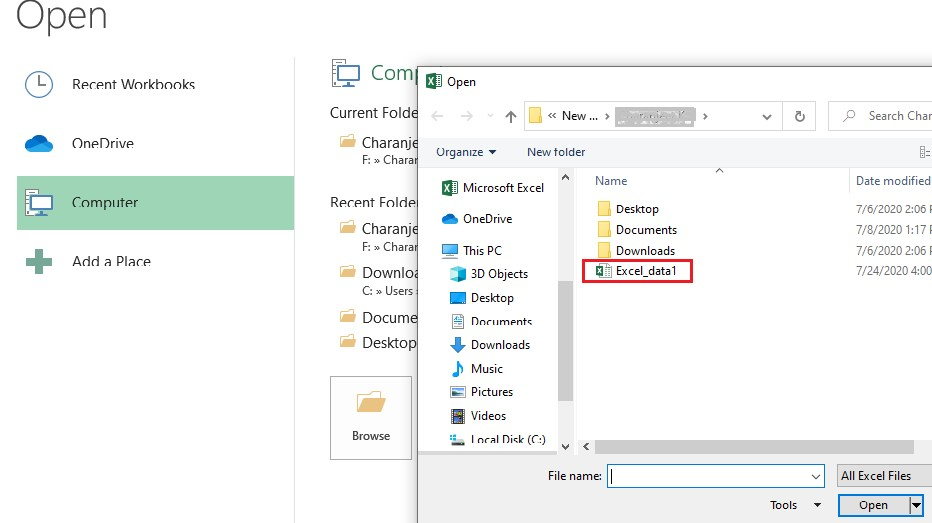Select Computer in the Open places list

pos(105,203)
